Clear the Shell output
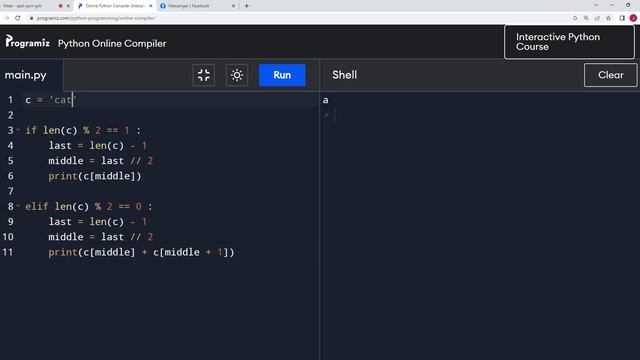 point(610,75)
